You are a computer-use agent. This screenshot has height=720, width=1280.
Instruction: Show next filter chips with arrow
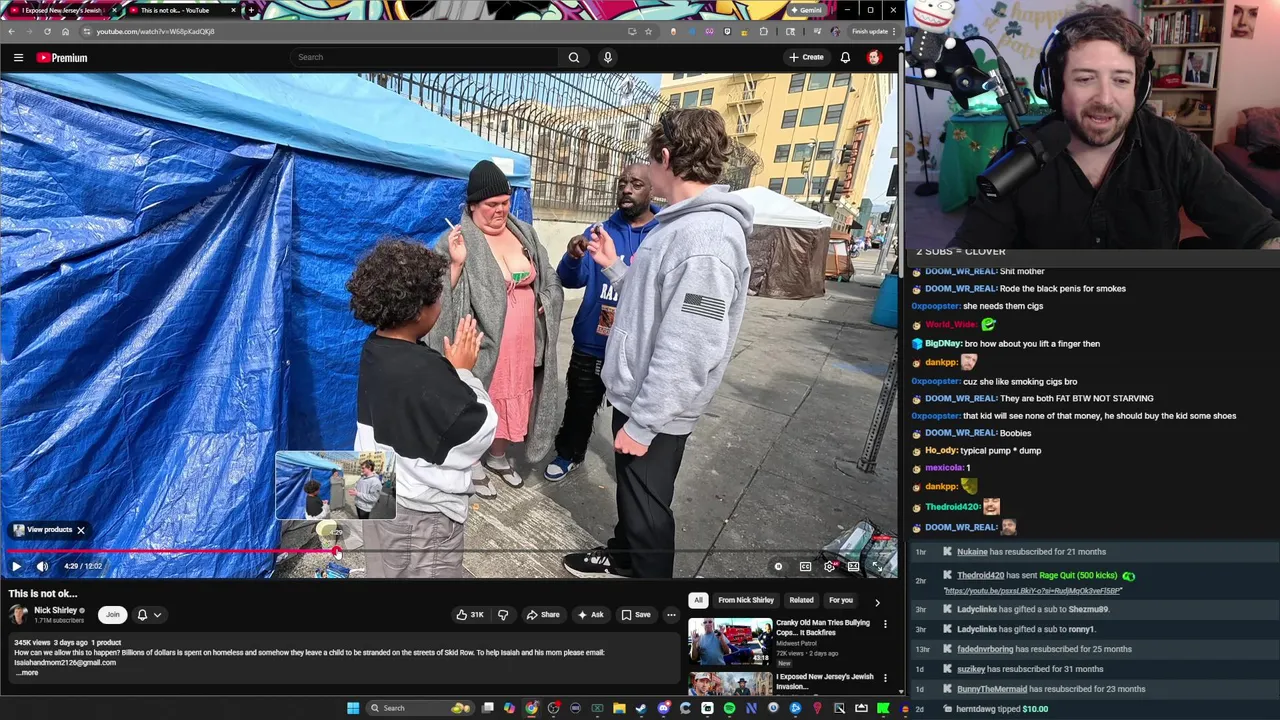(x=877, y=601)
